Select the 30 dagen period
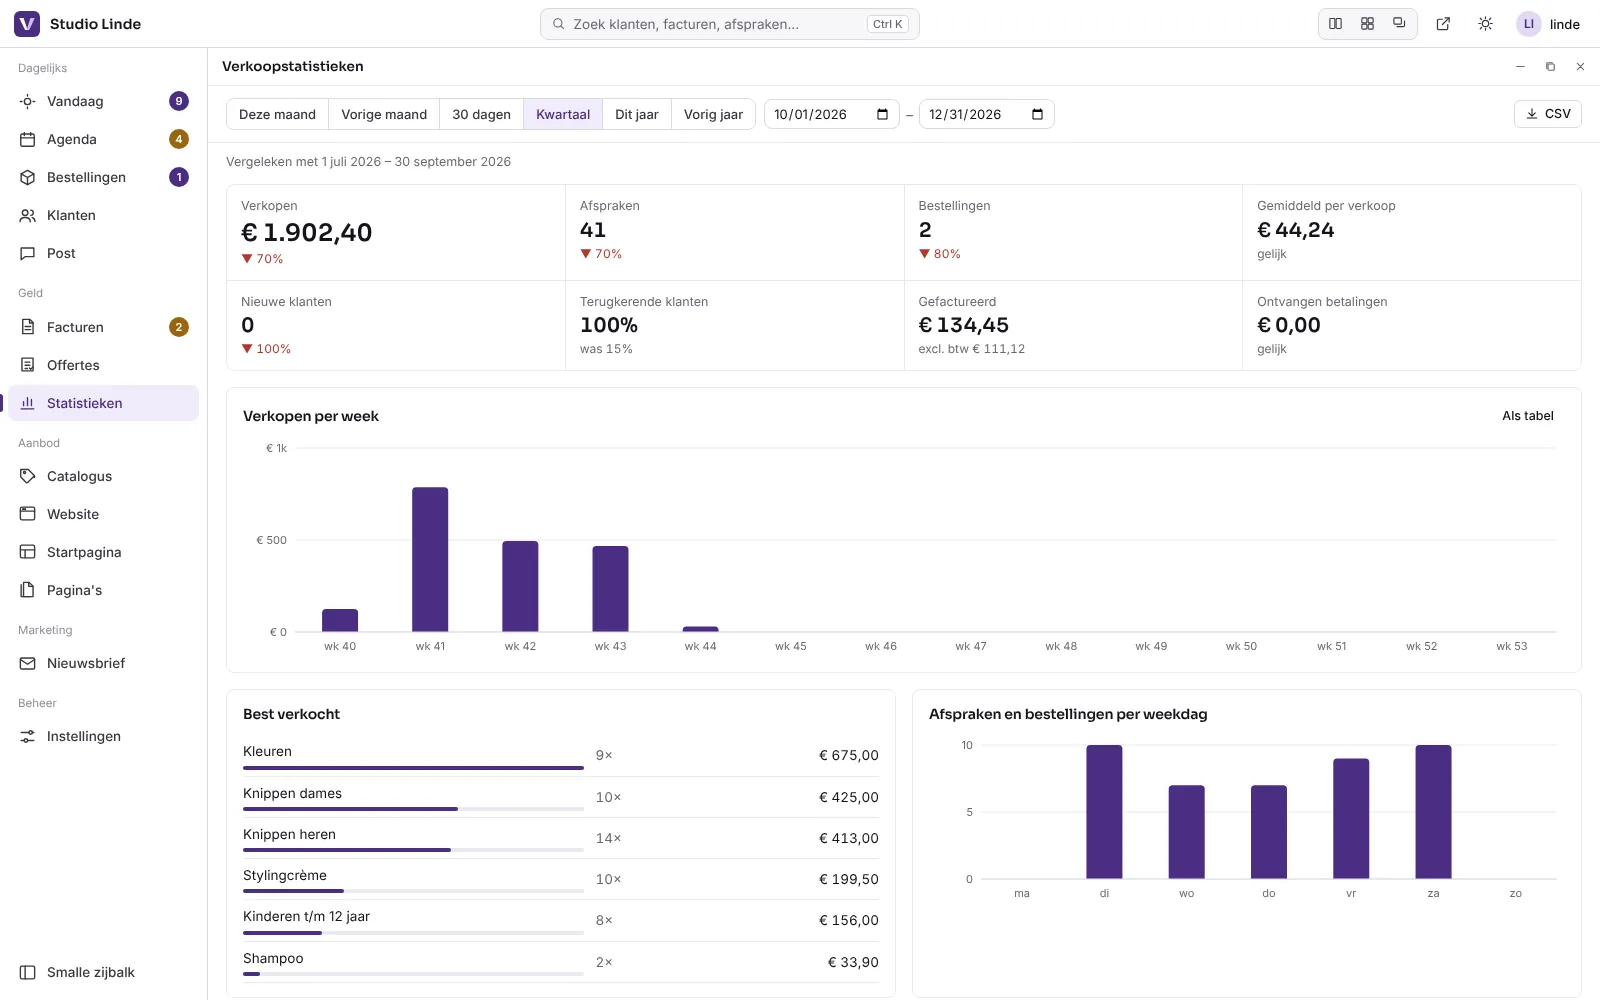 coord(481,114)
